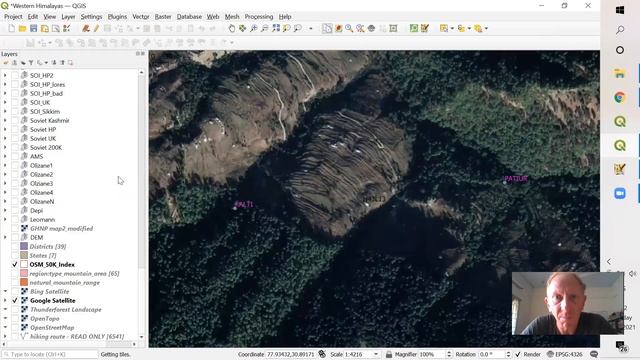Viewport: 640px width, 360px height.
Task: Expand the SOI_HP_bad layer group
Action: (x=5, y=93)
